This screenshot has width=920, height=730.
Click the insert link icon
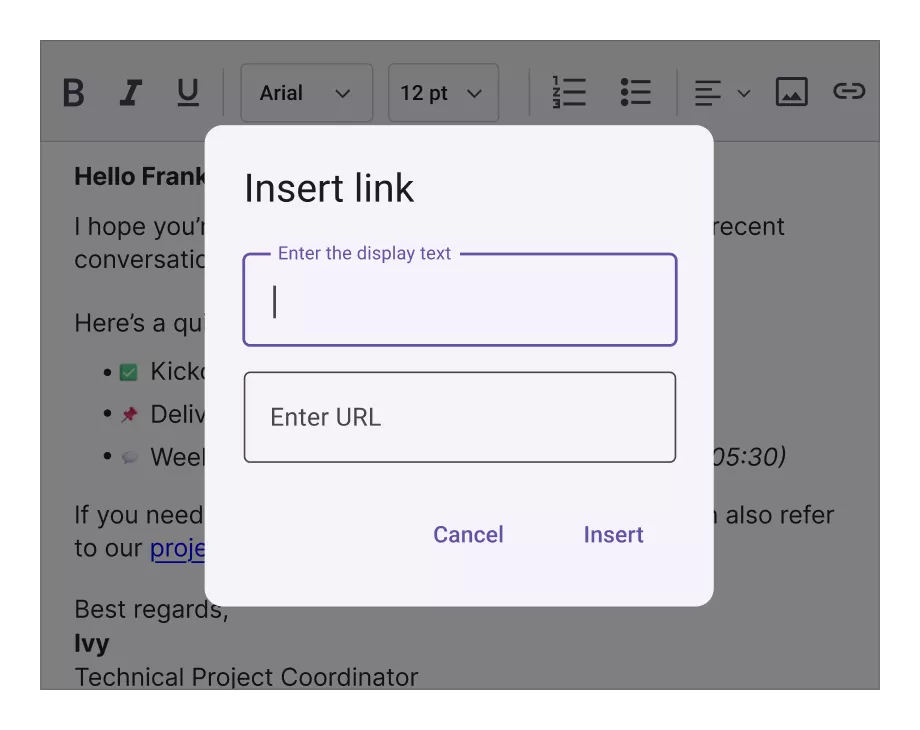tap(849, 92)
